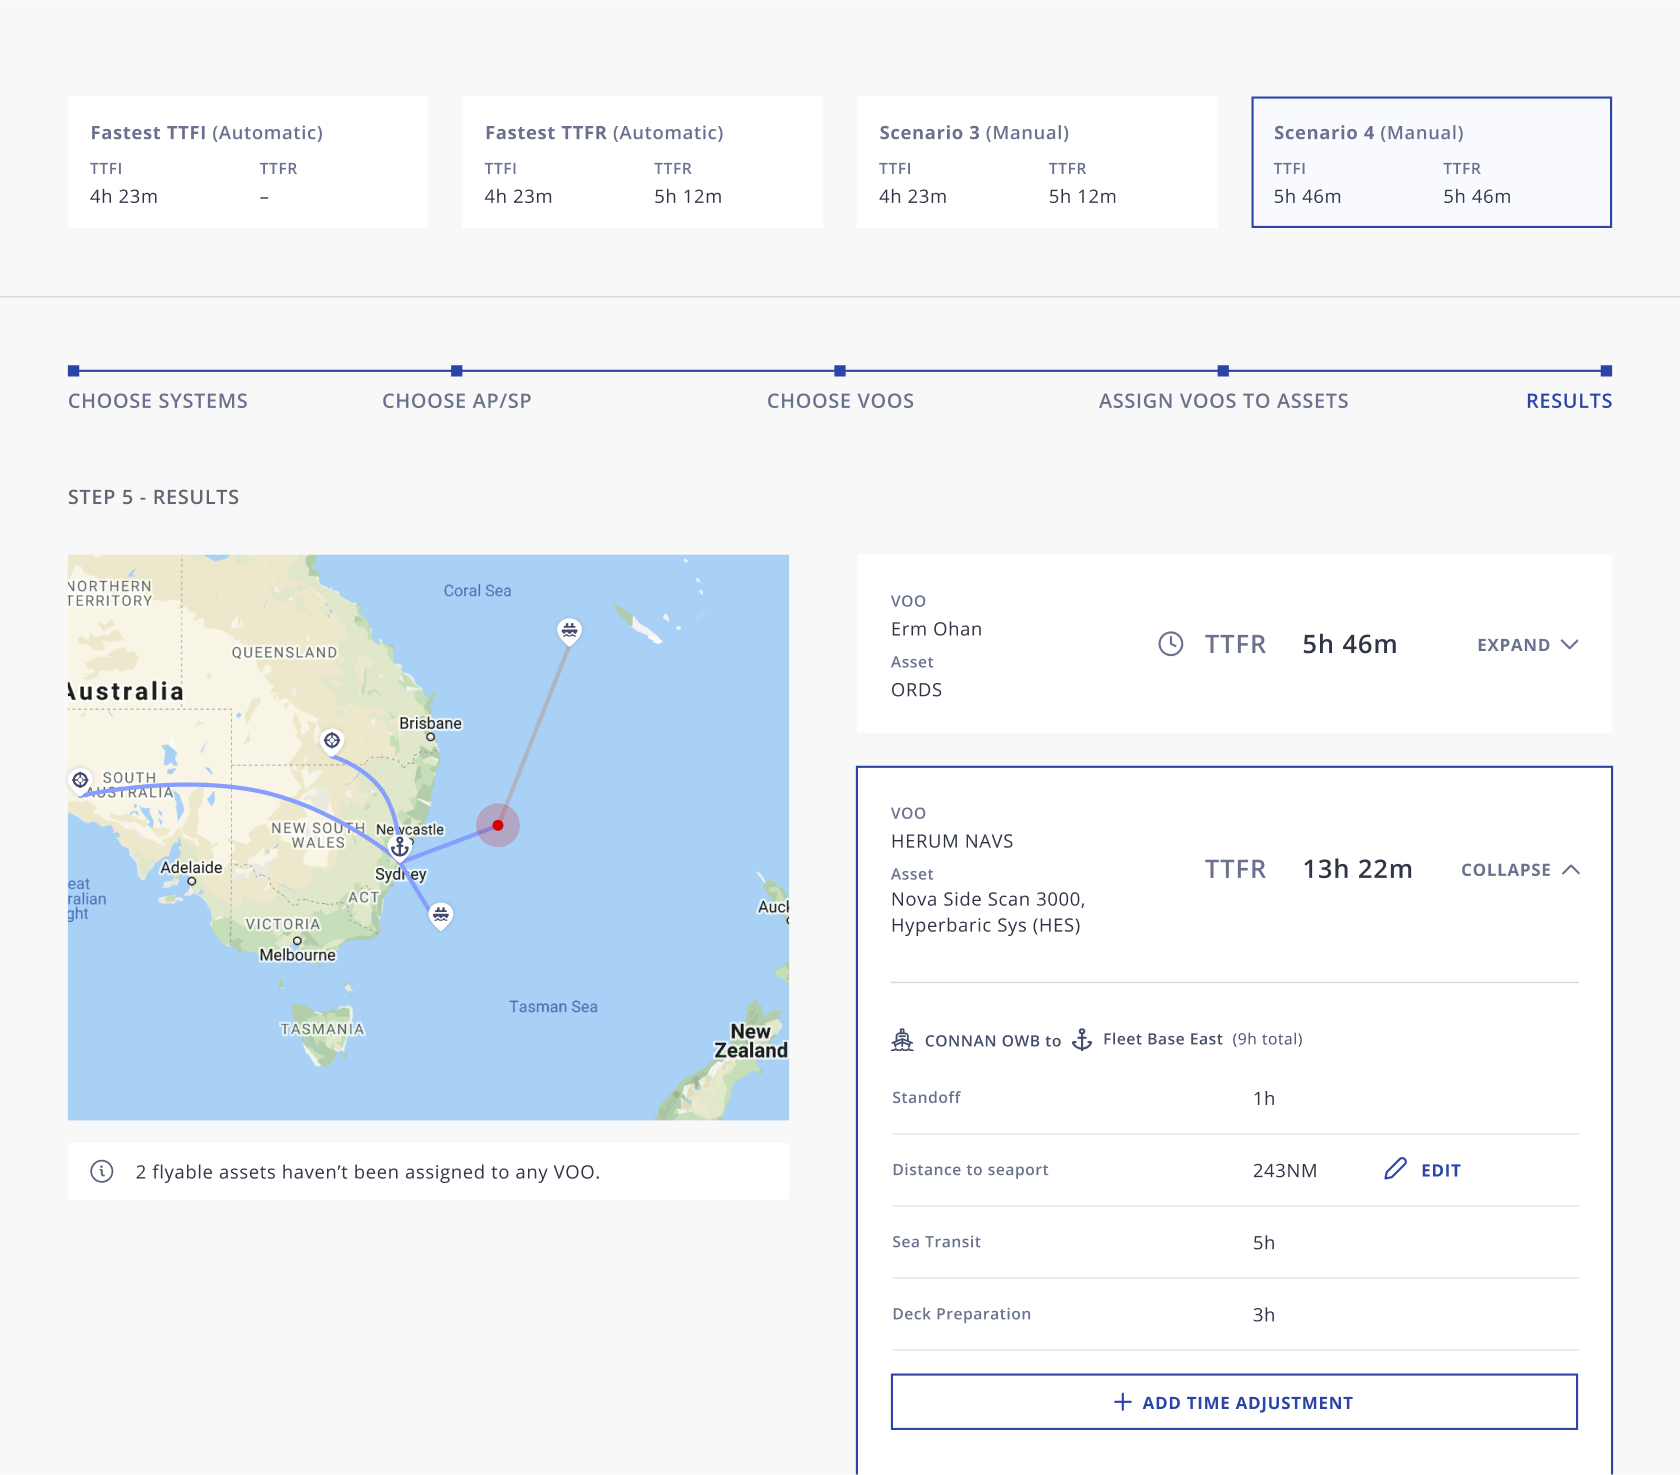Click the Edit link for distance to seaport
1680x1475 pixels.
pos(1440,1170)
